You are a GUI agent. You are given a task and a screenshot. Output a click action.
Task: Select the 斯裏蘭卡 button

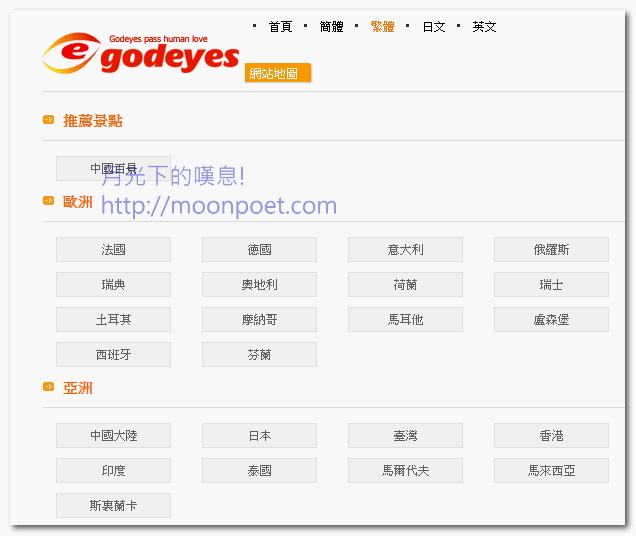point(113,505)
